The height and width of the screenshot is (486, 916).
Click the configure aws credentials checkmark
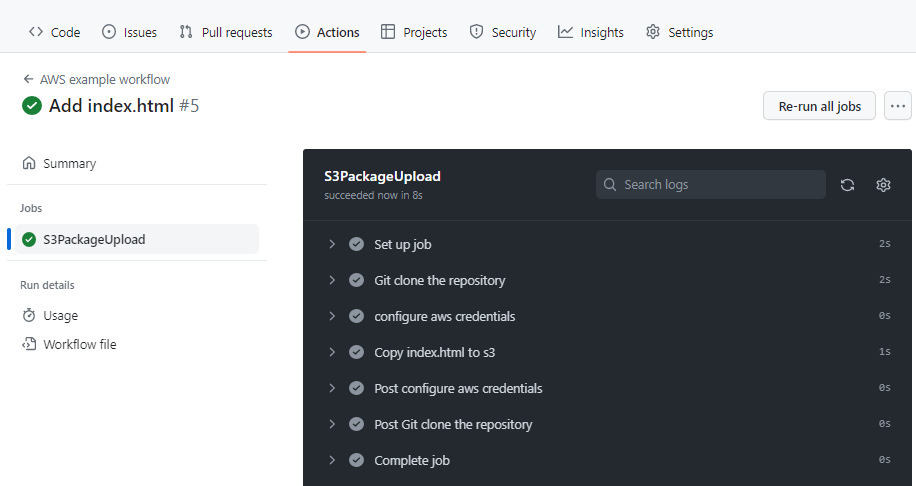click(x=356, y=316)
